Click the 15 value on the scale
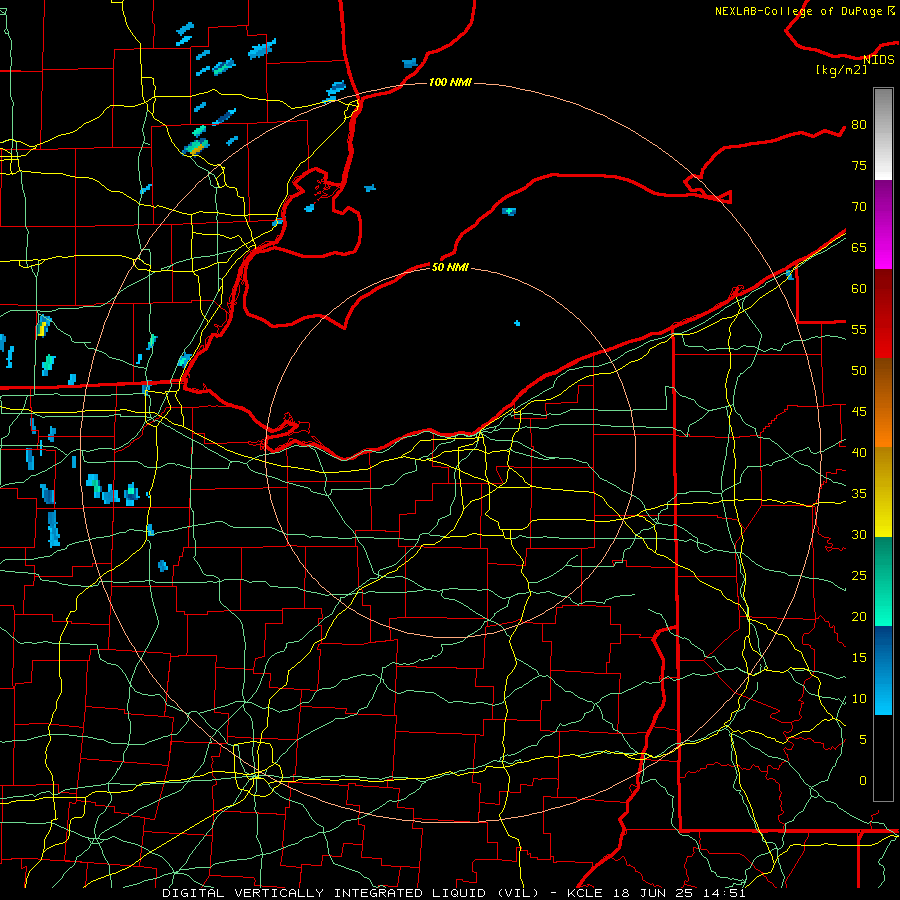 click(859, 658)
